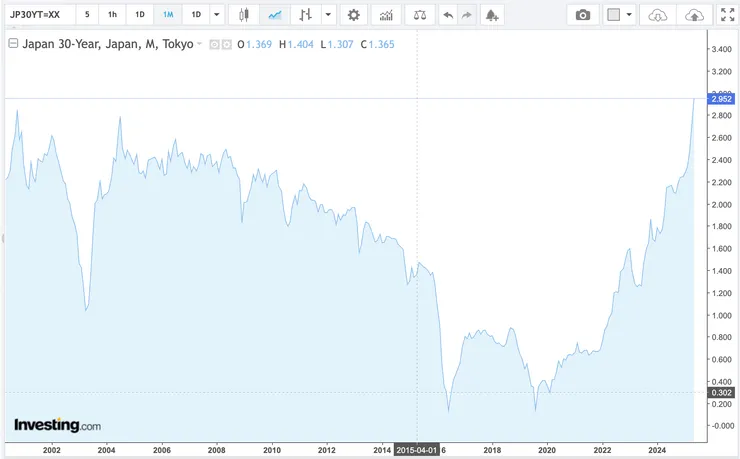Select the first 1D interval button

[x=140, y=15]
